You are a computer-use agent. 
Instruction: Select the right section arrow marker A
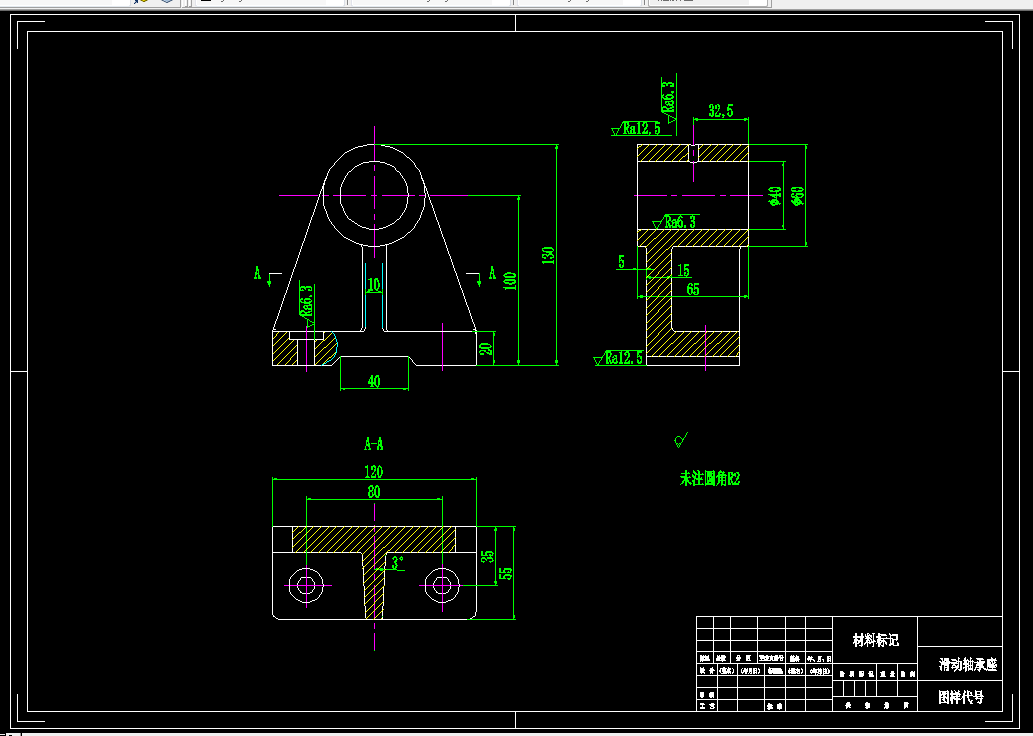(x=482, y=274)
